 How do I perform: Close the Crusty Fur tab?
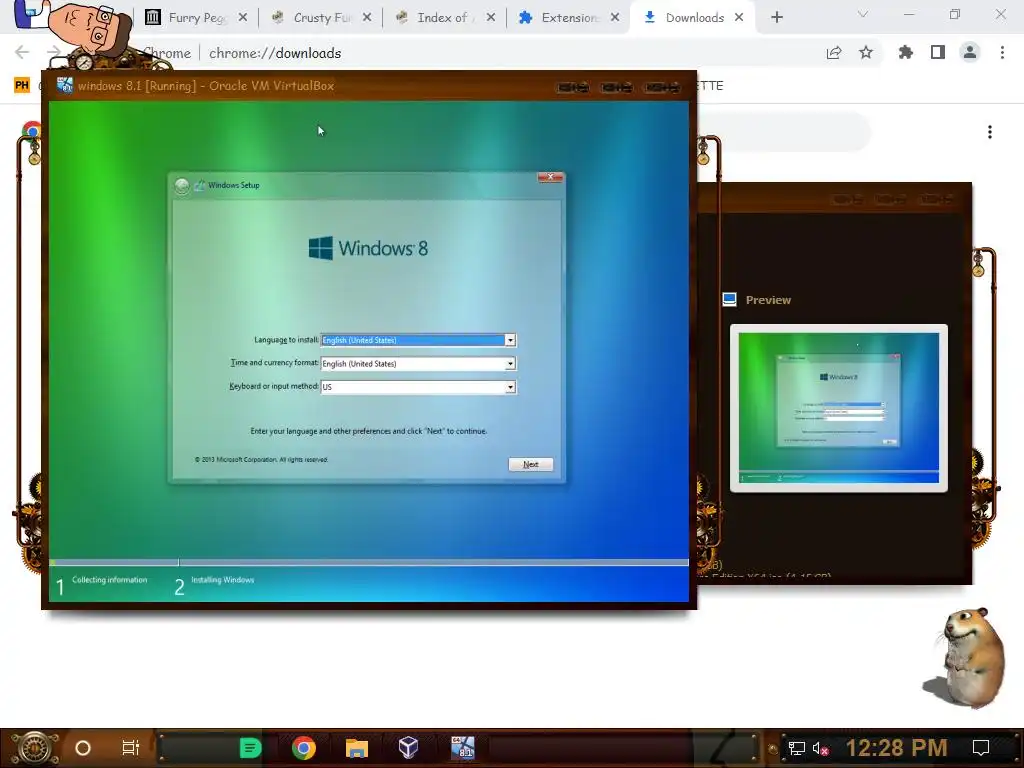point(367,18)
